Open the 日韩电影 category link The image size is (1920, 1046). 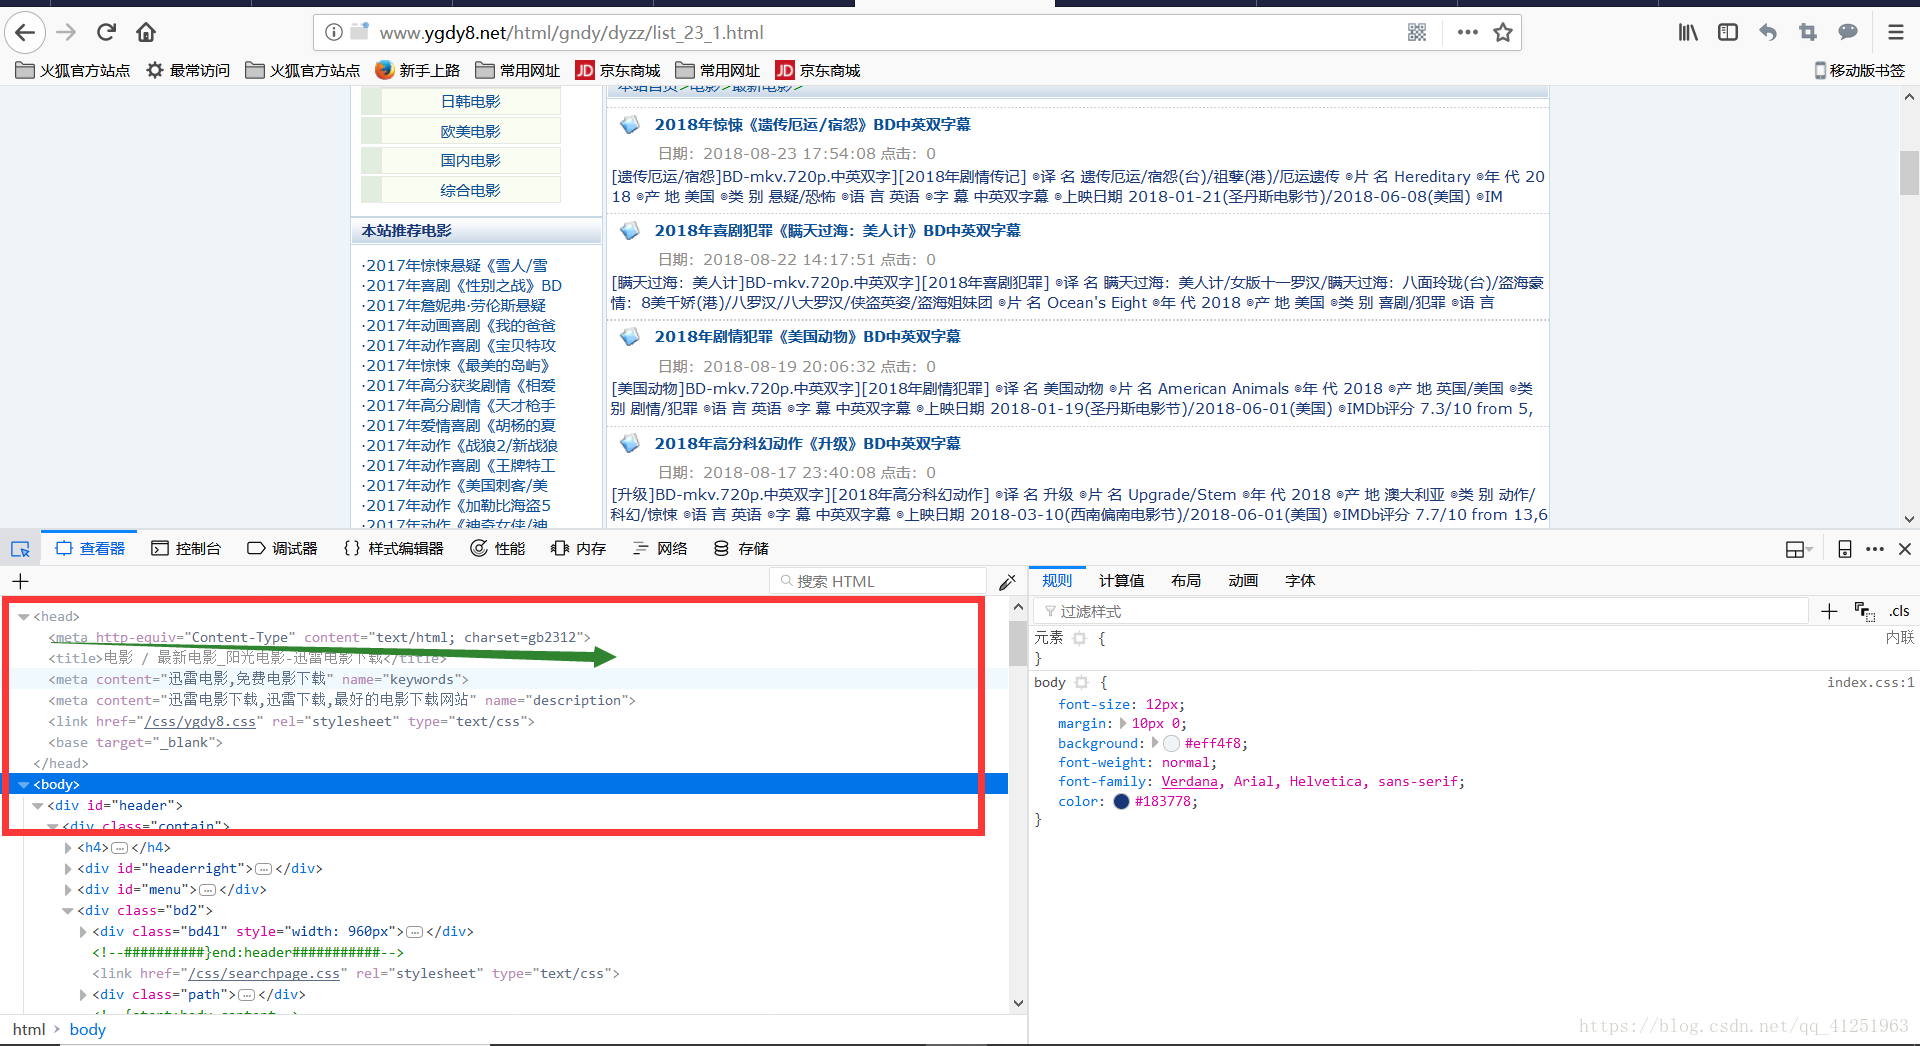coord(470,101)
